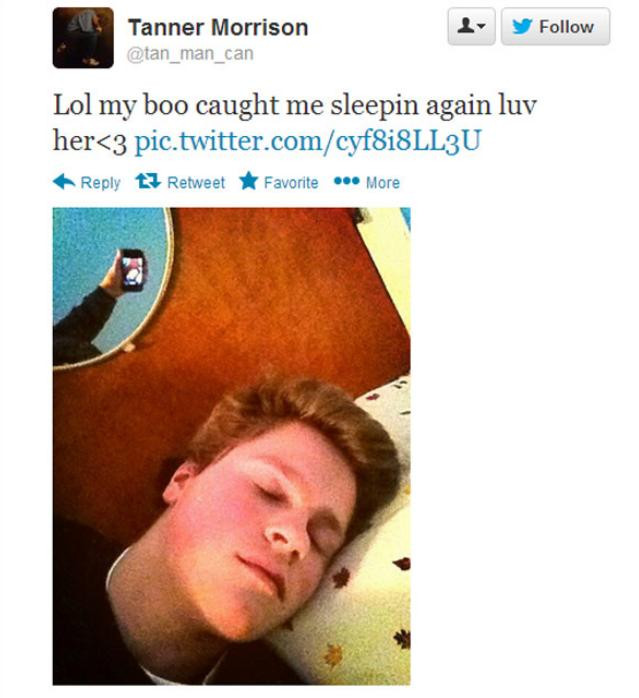
Task: Follow Tanner Morrison
Action: click(x=555, y=26)
